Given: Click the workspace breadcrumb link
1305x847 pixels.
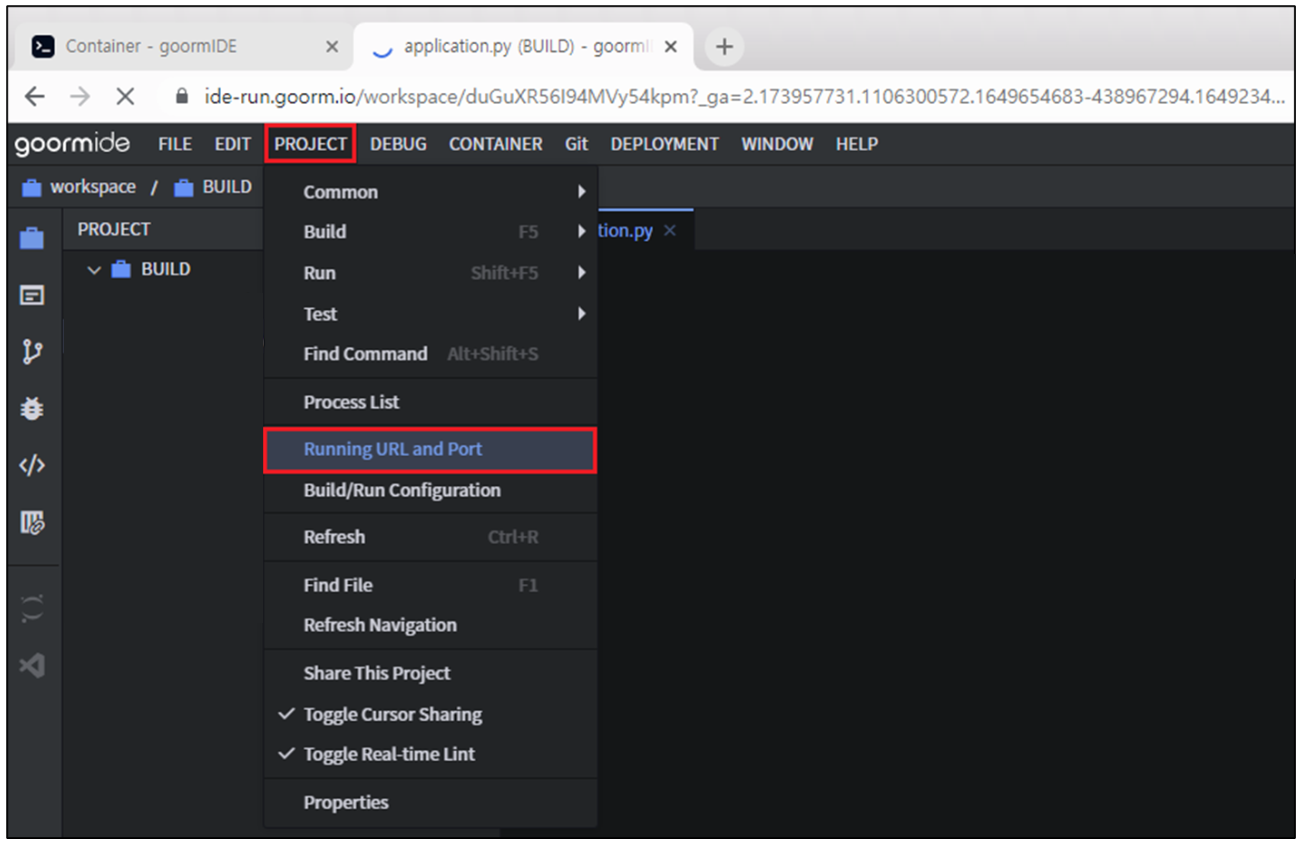Looking at the screenshot, I should [93, 188].
